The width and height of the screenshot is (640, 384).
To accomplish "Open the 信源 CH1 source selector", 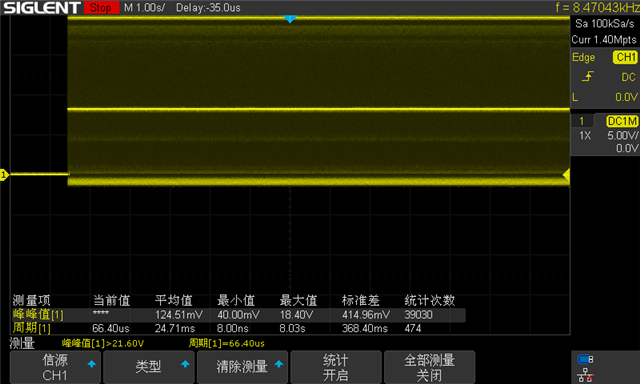I will click(x=55, y=367).
